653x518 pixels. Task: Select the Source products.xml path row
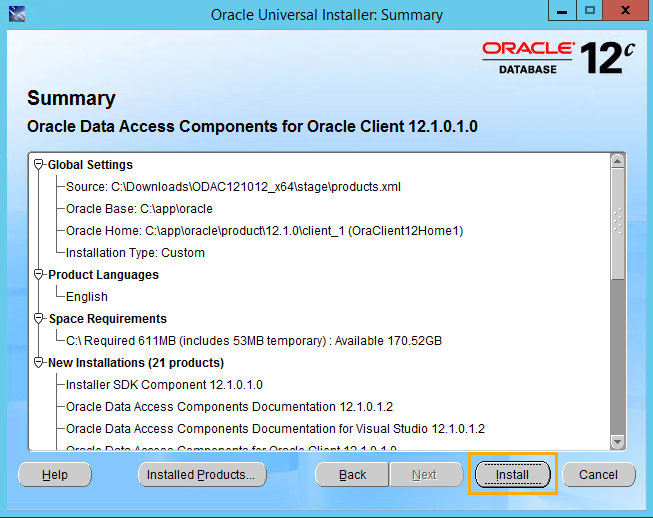tap(233, 187)
